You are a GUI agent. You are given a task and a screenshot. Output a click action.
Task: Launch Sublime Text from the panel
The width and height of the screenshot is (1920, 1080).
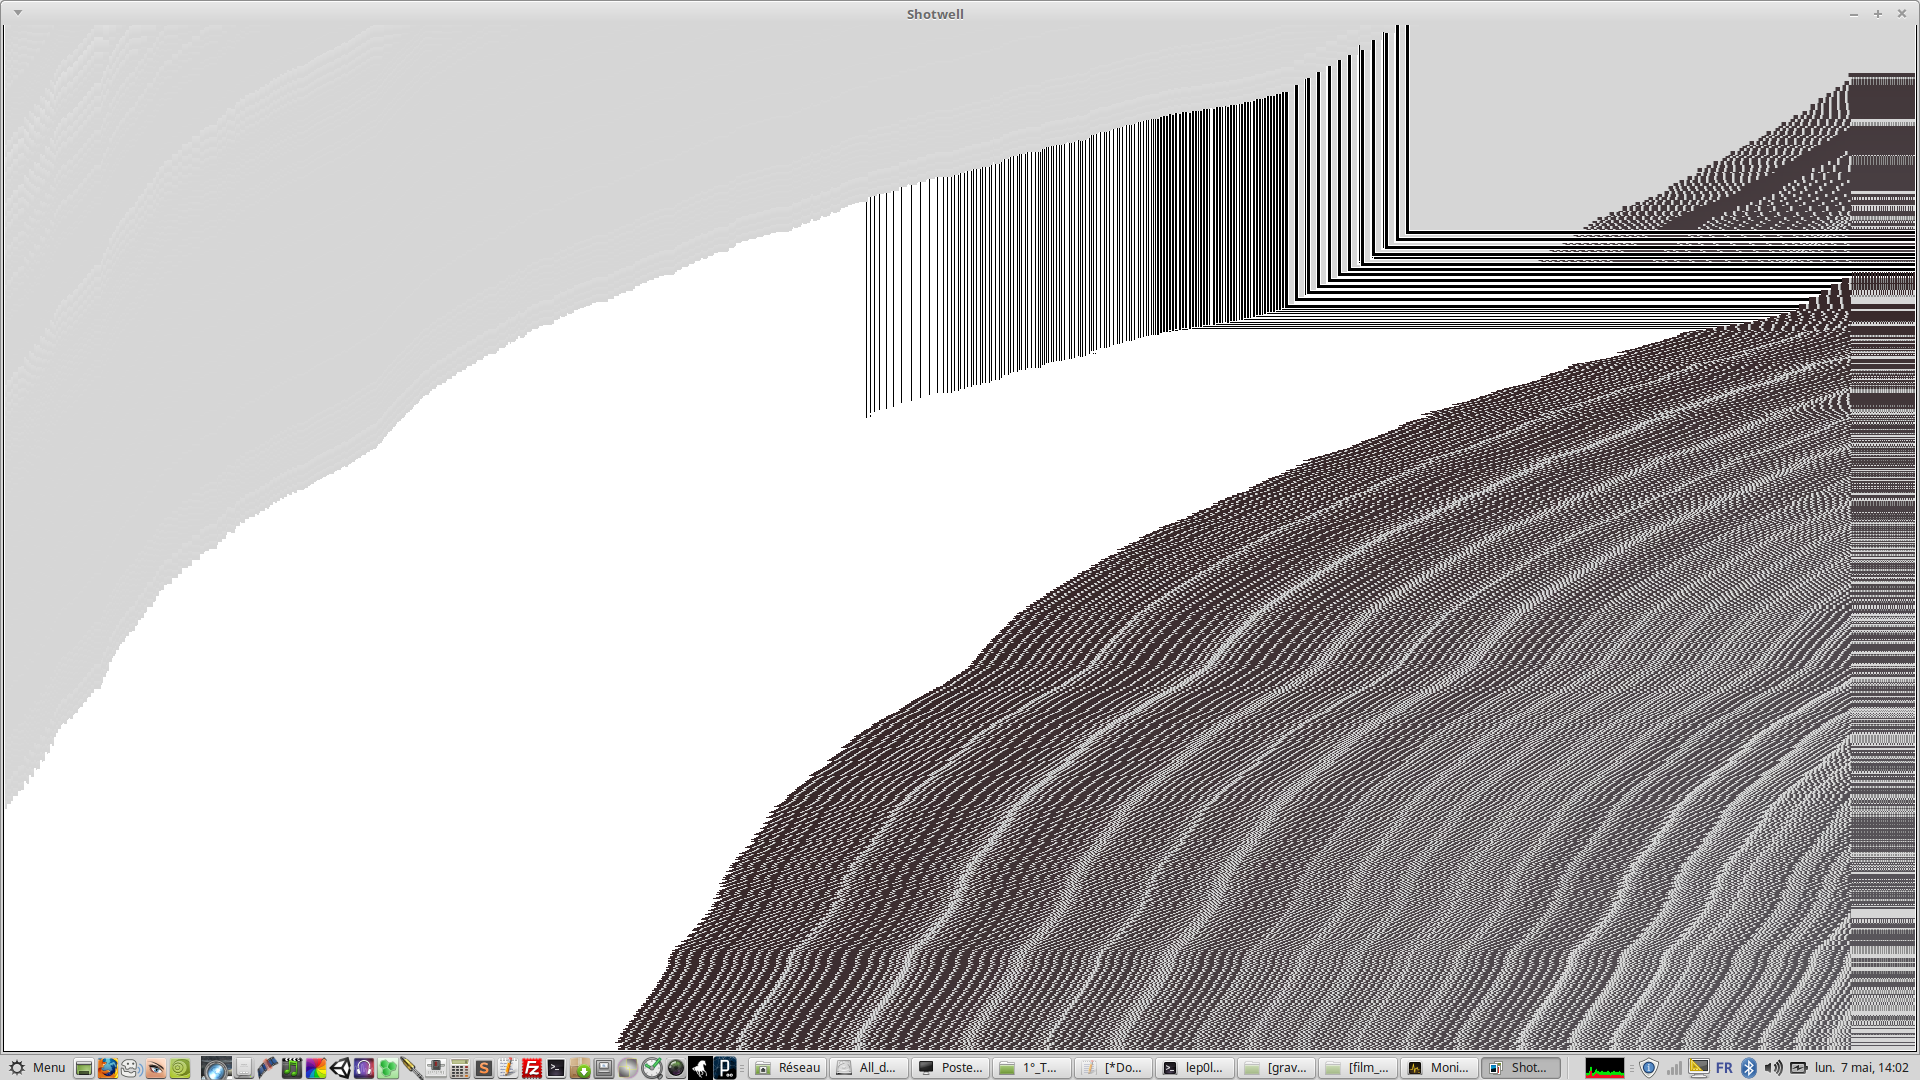pyautogui.click(x=484, y=1068)
